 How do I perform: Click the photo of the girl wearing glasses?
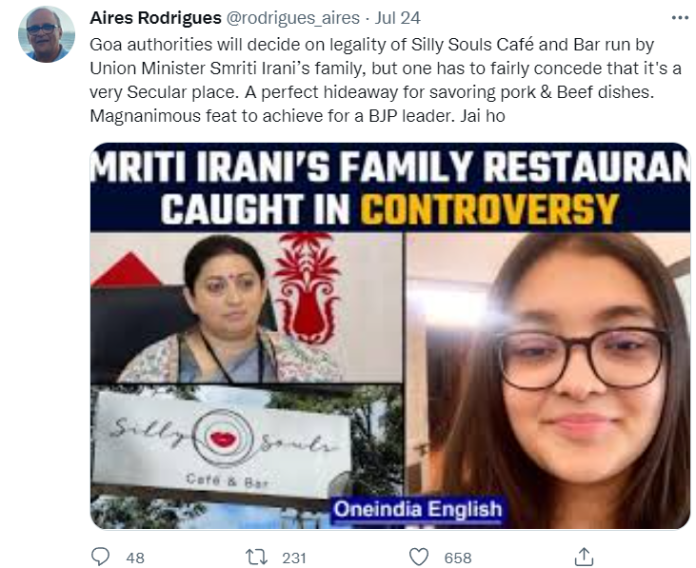tap(548, 380)
